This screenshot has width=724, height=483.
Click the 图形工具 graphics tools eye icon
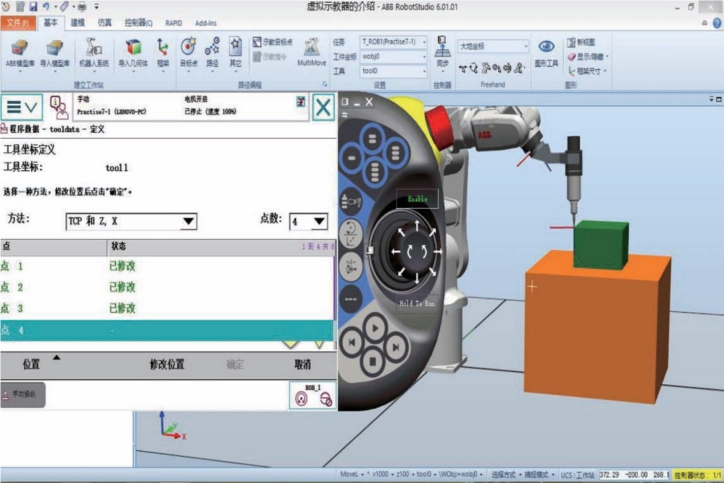[546, 52]
